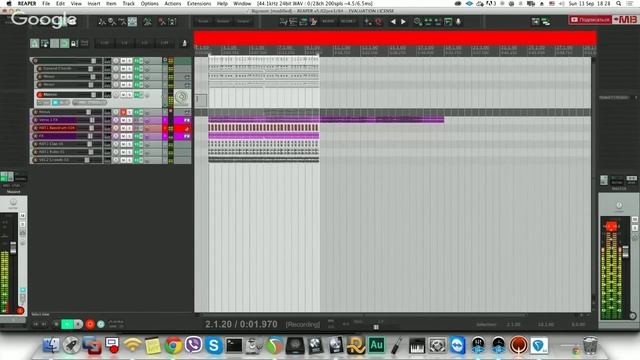
Task: Click Spotlight search icon in menu bar
Action: tap(619, 3)
